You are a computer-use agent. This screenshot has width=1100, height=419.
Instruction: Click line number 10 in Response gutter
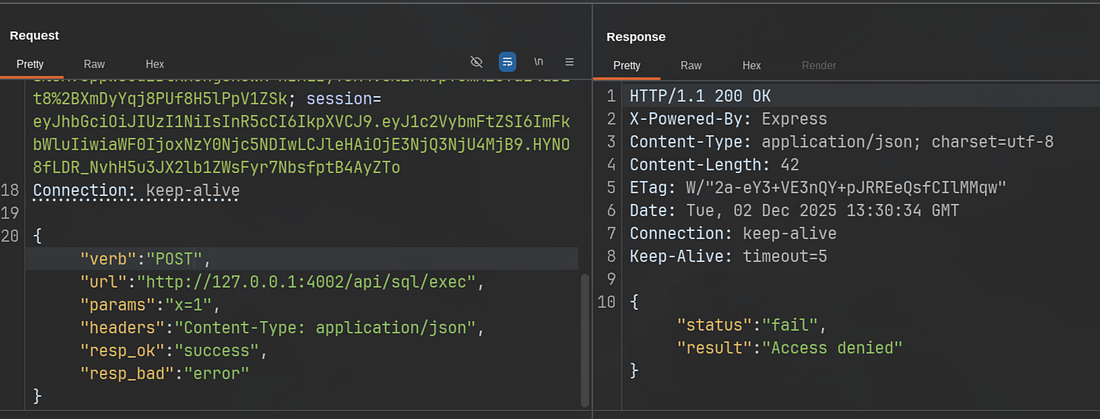(x=608, y=302)
